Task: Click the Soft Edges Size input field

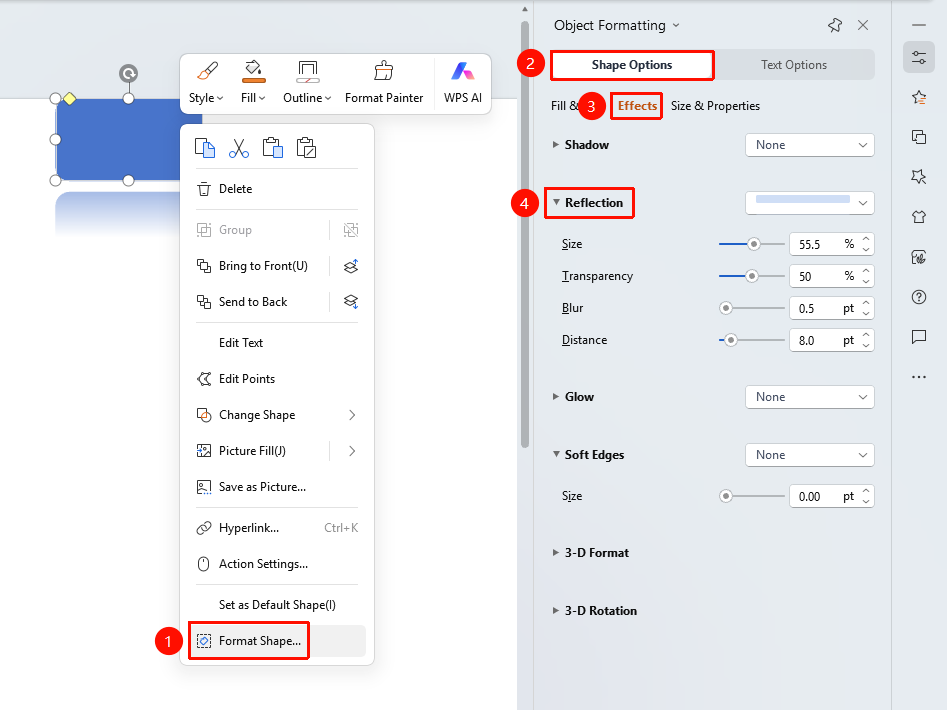Action: click(x=816, y=496)
